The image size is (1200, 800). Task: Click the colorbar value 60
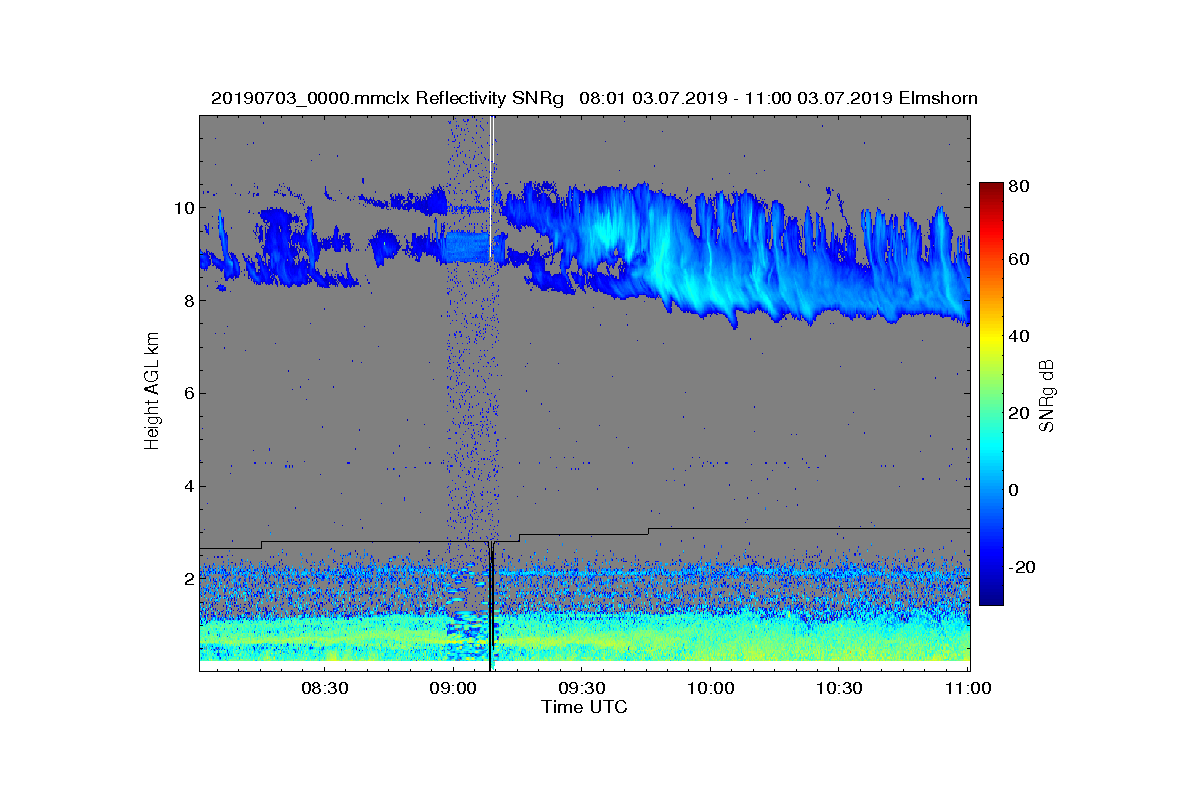tap(1021, 260)
